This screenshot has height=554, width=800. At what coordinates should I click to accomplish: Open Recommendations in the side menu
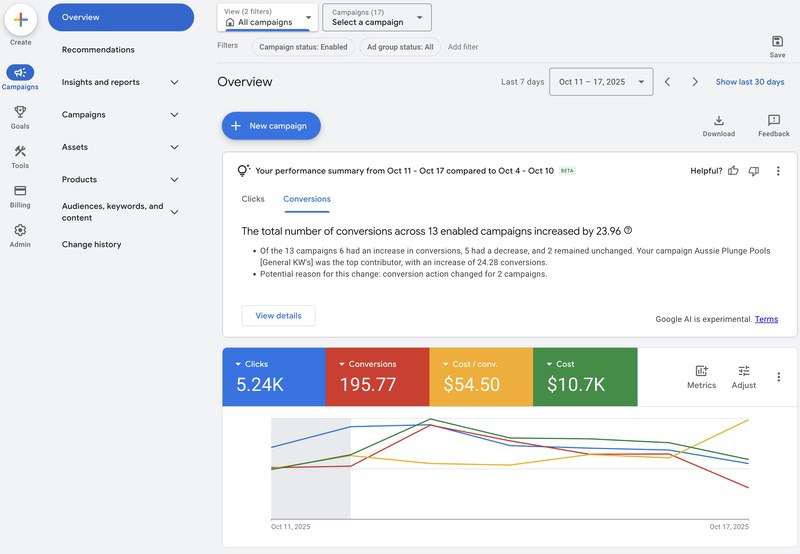pos(98,50)
